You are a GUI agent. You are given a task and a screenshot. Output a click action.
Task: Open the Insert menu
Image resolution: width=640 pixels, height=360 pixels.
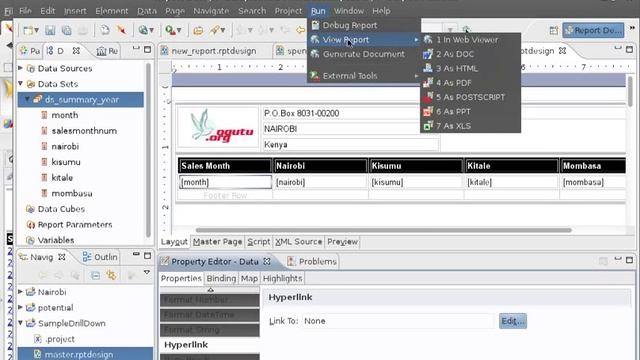[x=75, y=11]
